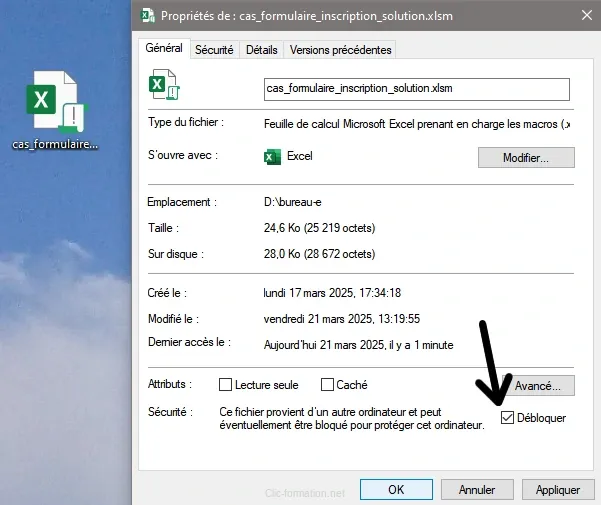Viewport: 601px width, 505px height.
Task: Click the Excel icon in dialog title bar
Action: pyautogui.click(x=149, y=15)
